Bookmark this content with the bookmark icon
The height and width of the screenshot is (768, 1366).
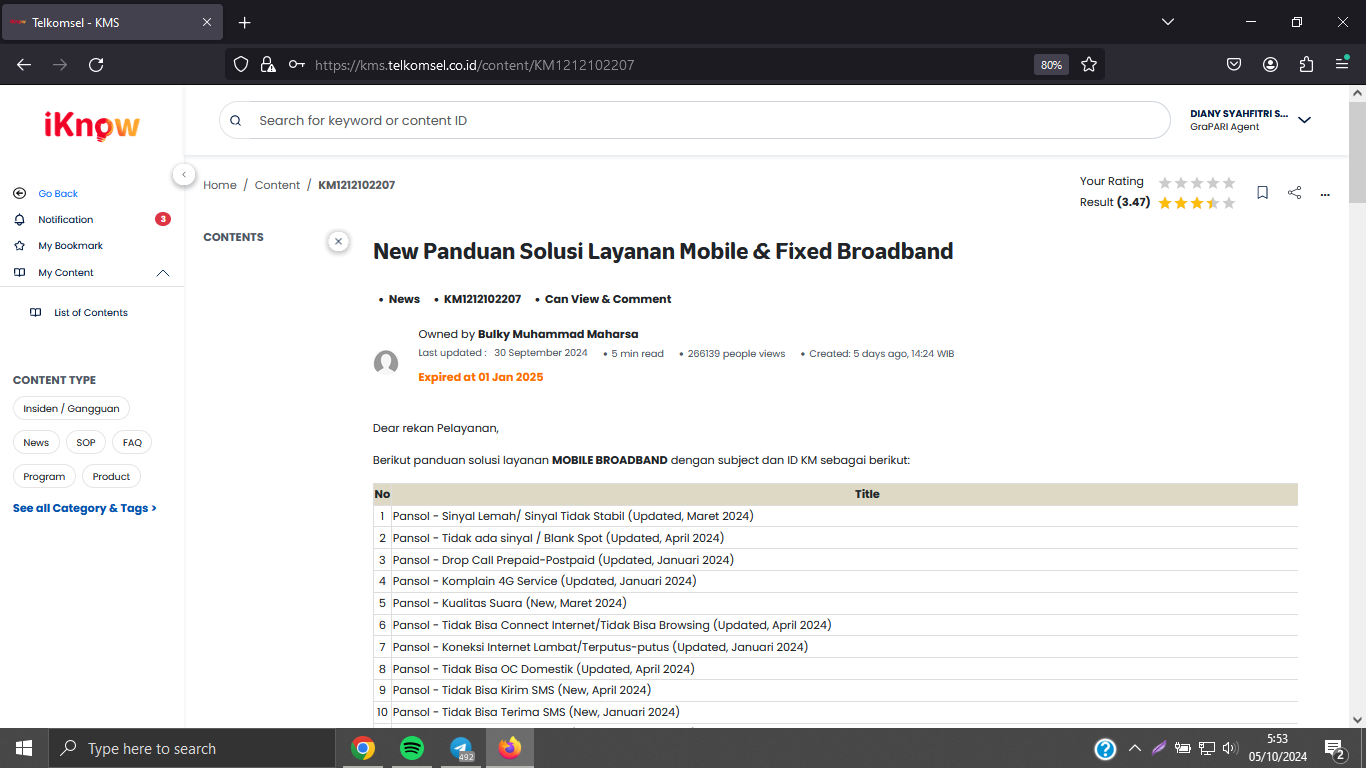point(1262,193)
